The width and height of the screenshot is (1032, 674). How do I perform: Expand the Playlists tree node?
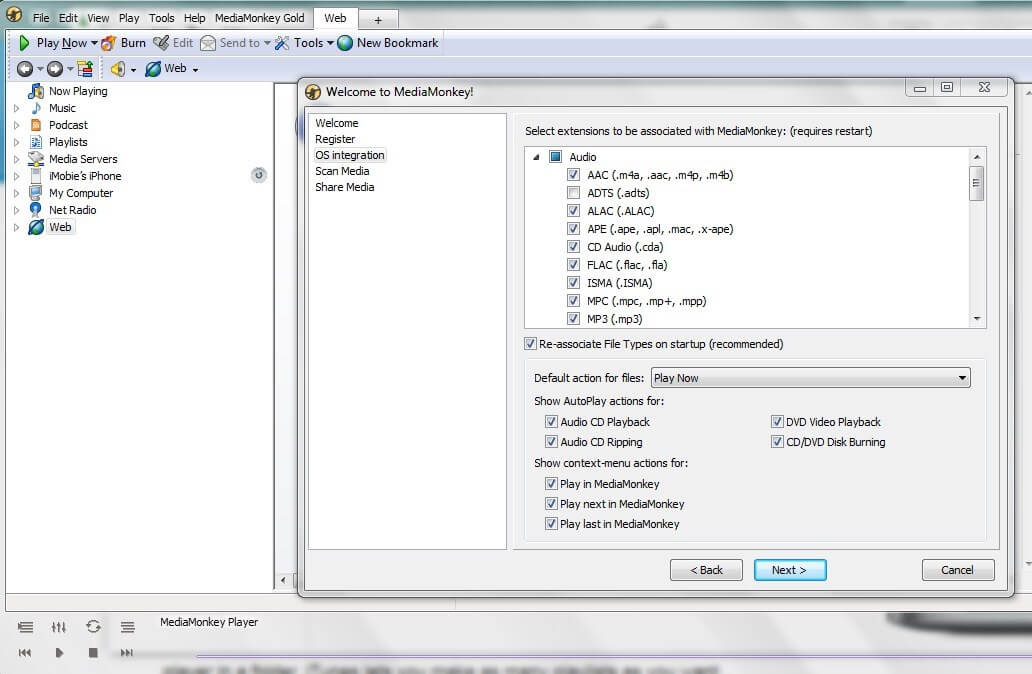[x=16, y=142]
